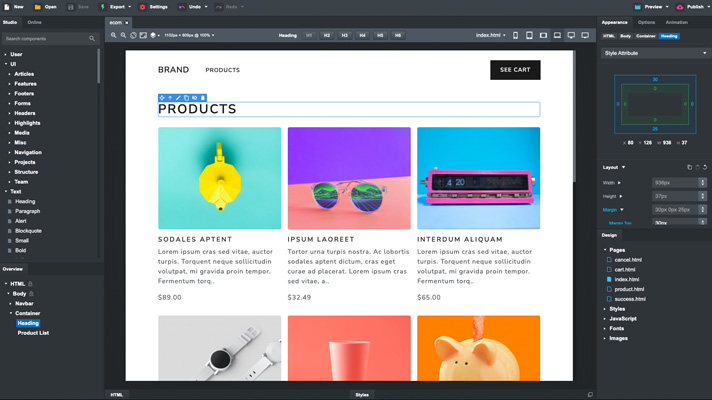Click the search icon in components panel

pos(92,39)
